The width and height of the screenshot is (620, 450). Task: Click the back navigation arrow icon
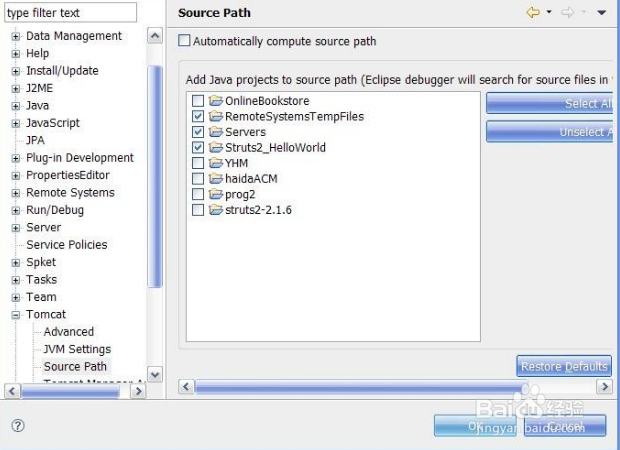click(533, 13)
